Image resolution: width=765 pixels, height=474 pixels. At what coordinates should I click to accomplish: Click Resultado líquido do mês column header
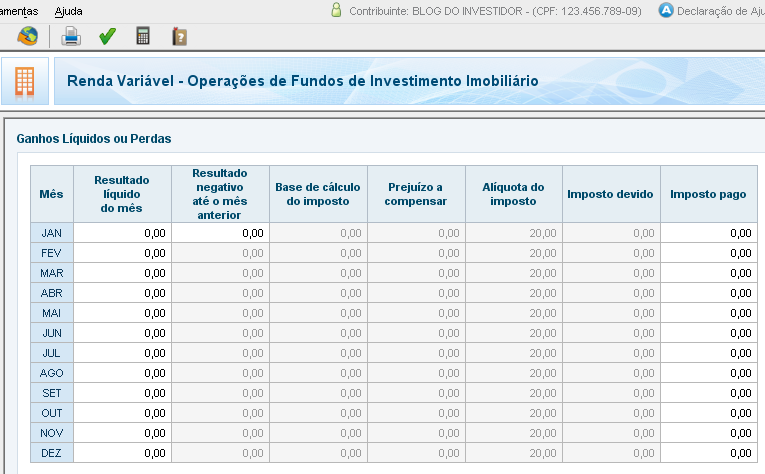pyautogui.click(x=122, y=194)
